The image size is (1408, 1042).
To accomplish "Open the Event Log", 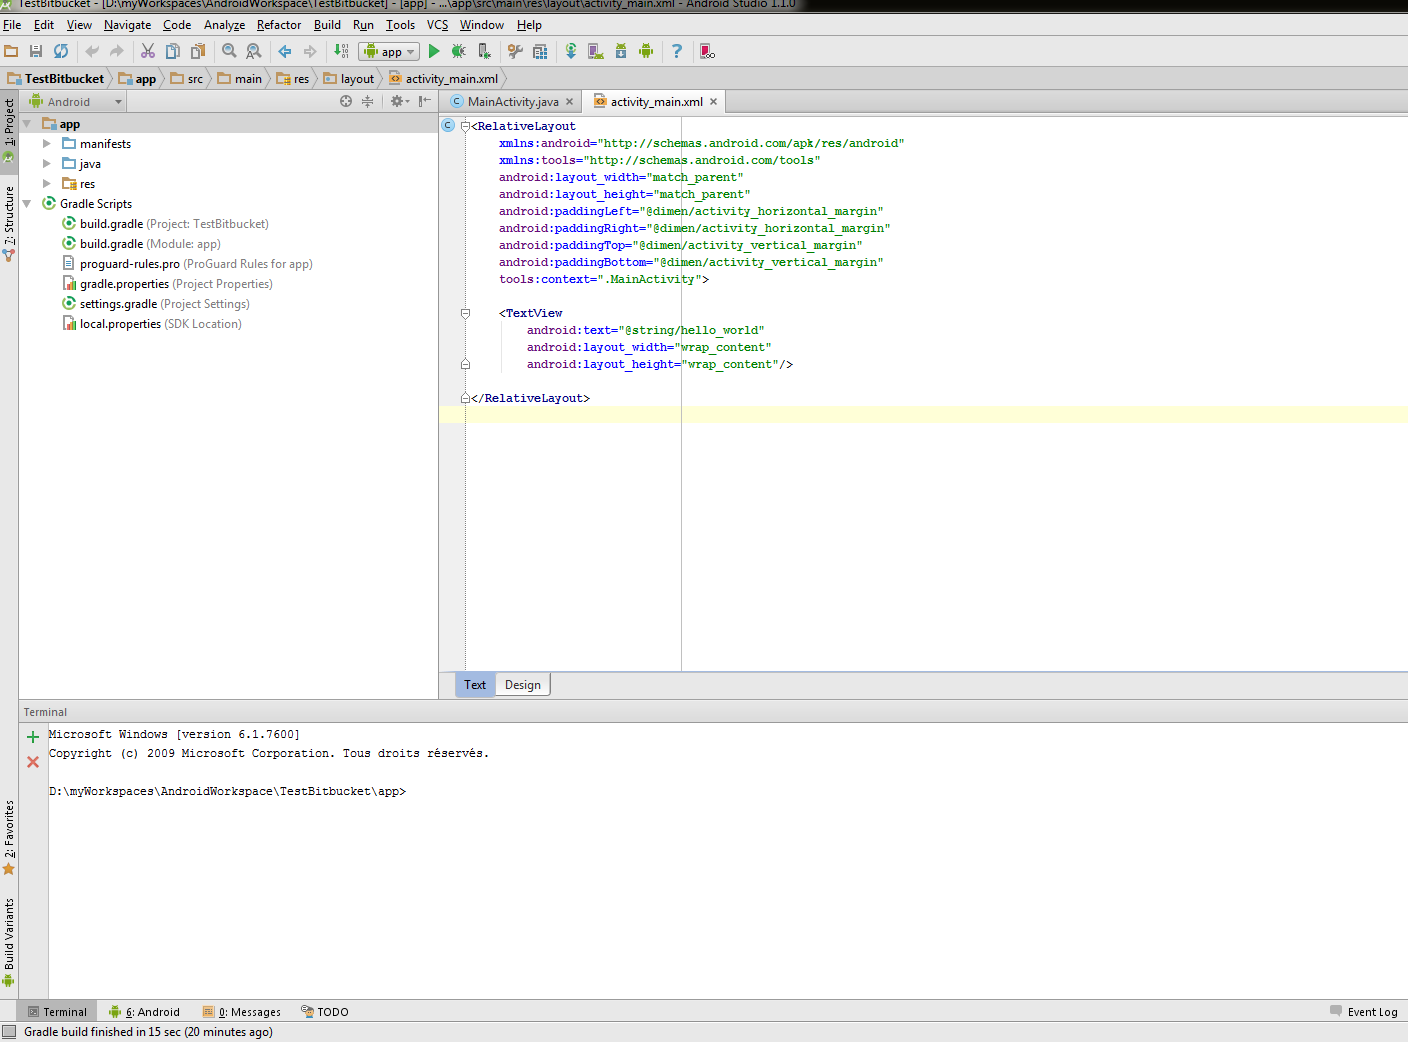I will pos(1371,1011).
